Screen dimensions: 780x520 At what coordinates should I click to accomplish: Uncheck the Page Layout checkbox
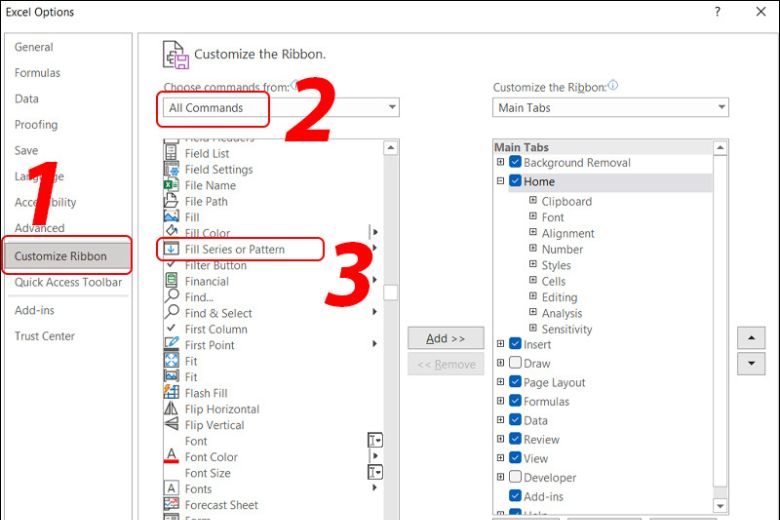pos(515,381)
